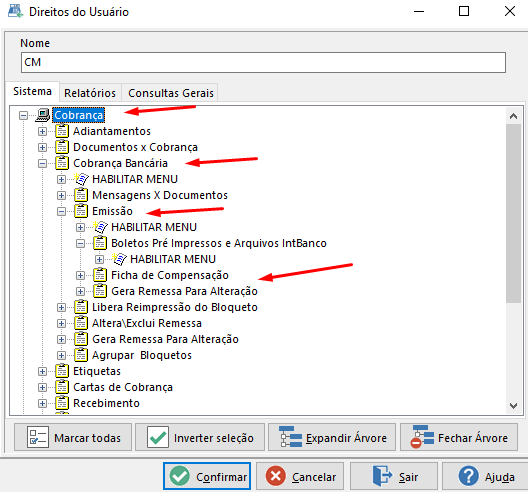Click the tree scrollbar up arrow
This screenshot has width=528, height=492.
tap(513, 117)
